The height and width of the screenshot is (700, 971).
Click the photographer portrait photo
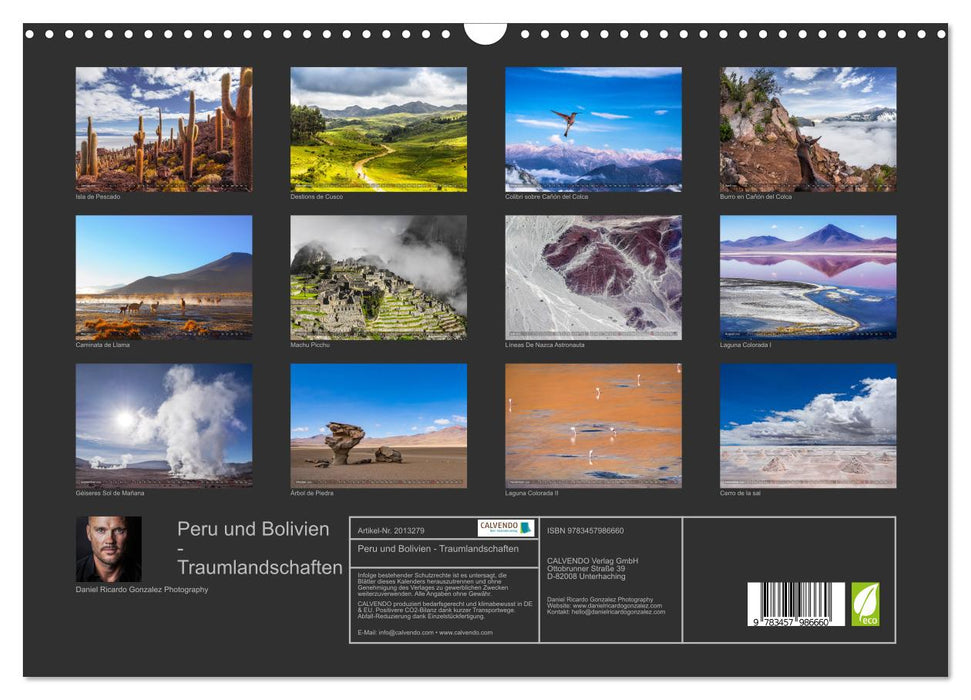pos(108,549)
